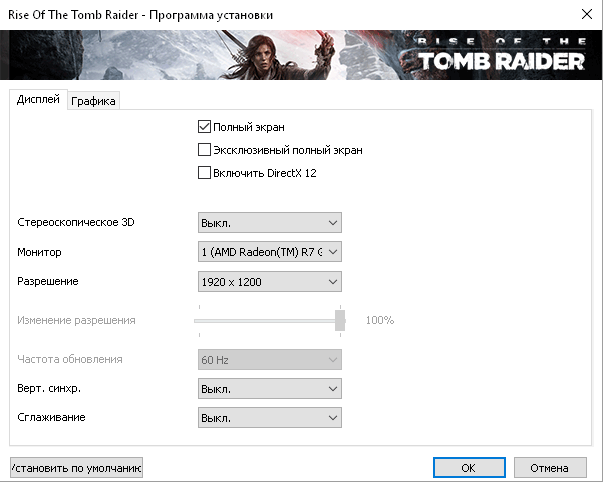This screenshot has height=483, width=604.
Task: Enable Эксклюзивный полный экран checkbox
Action: click(x=204, y=150)
